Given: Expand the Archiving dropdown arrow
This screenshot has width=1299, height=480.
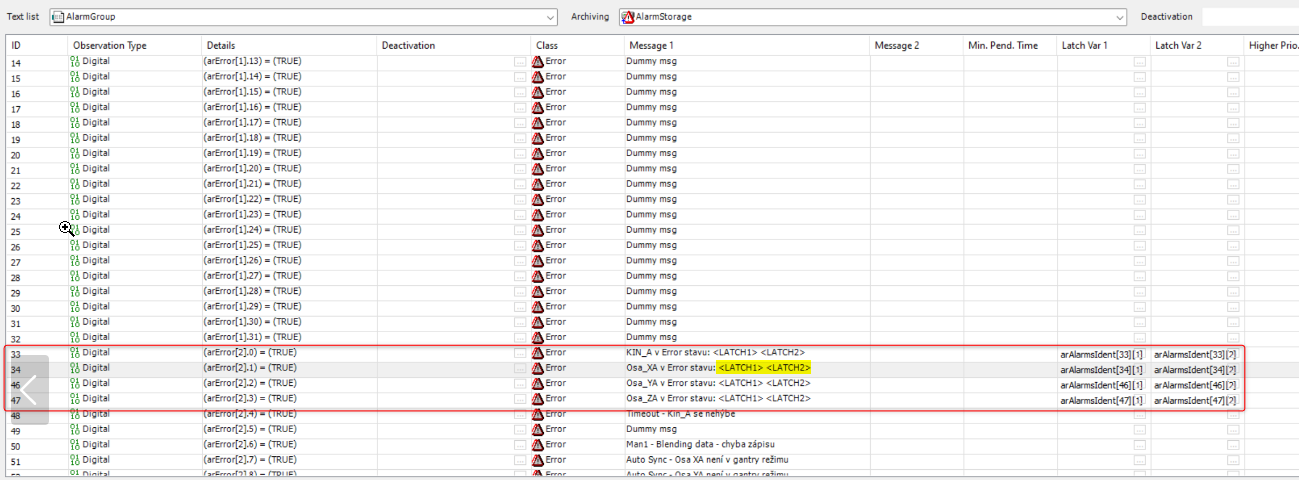Looking at the screenshot, I should tap(1121, 17).
